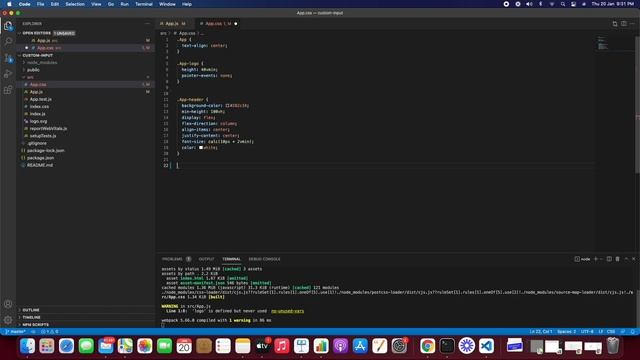This screenshot has width=640, height=360.
Task: Open the Source Control view
Action: 8,58
